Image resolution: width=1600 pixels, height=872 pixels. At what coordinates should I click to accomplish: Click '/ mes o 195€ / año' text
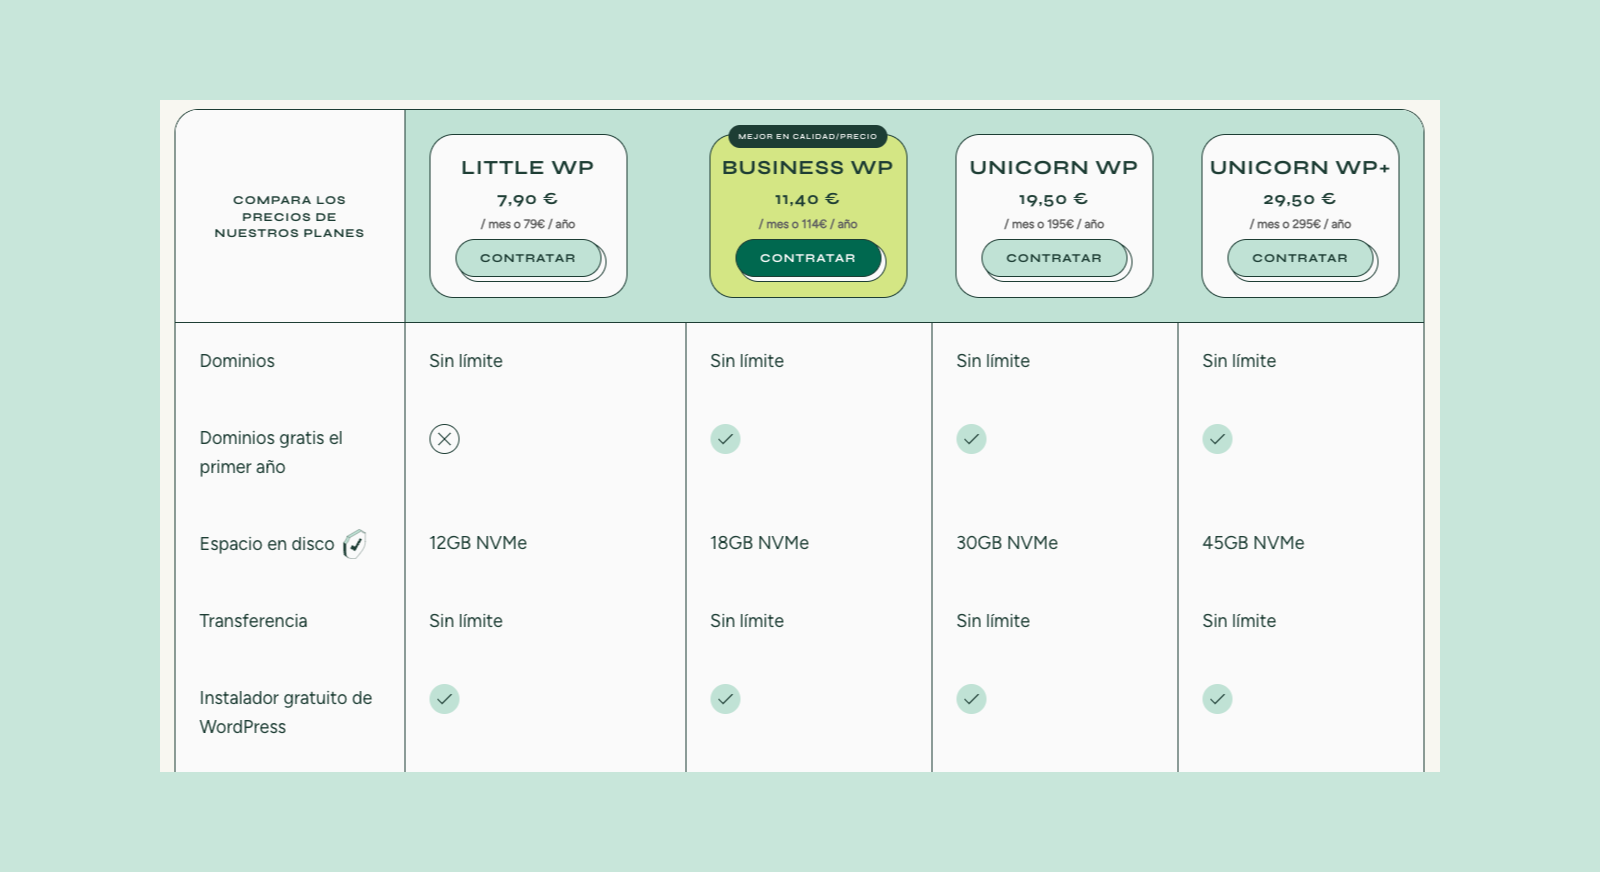pos(1054,224)
